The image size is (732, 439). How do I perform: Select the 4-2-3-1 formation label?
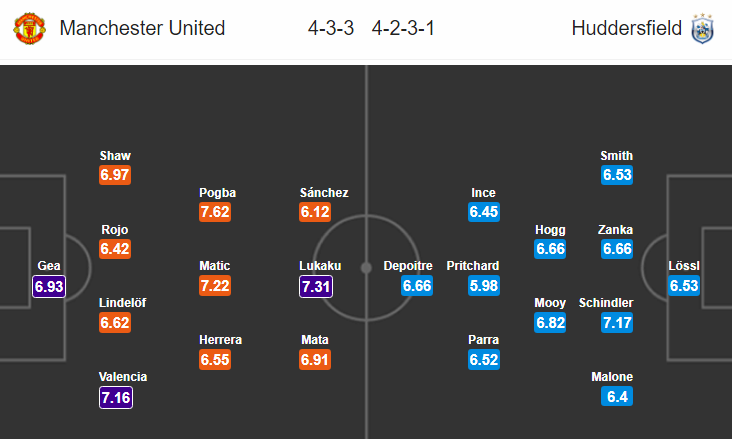(403, 28)
